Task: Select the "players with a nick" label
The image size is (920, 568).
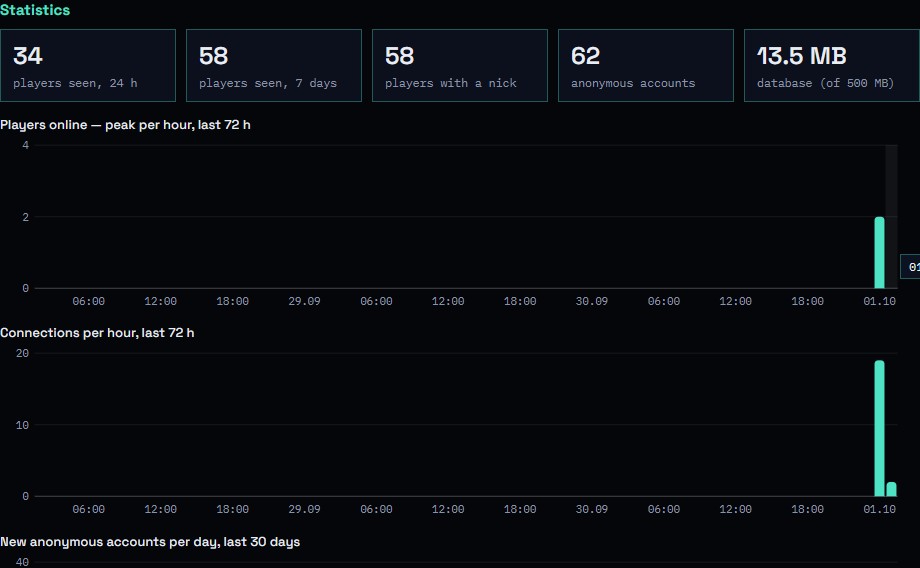Action: pos(451,83)
